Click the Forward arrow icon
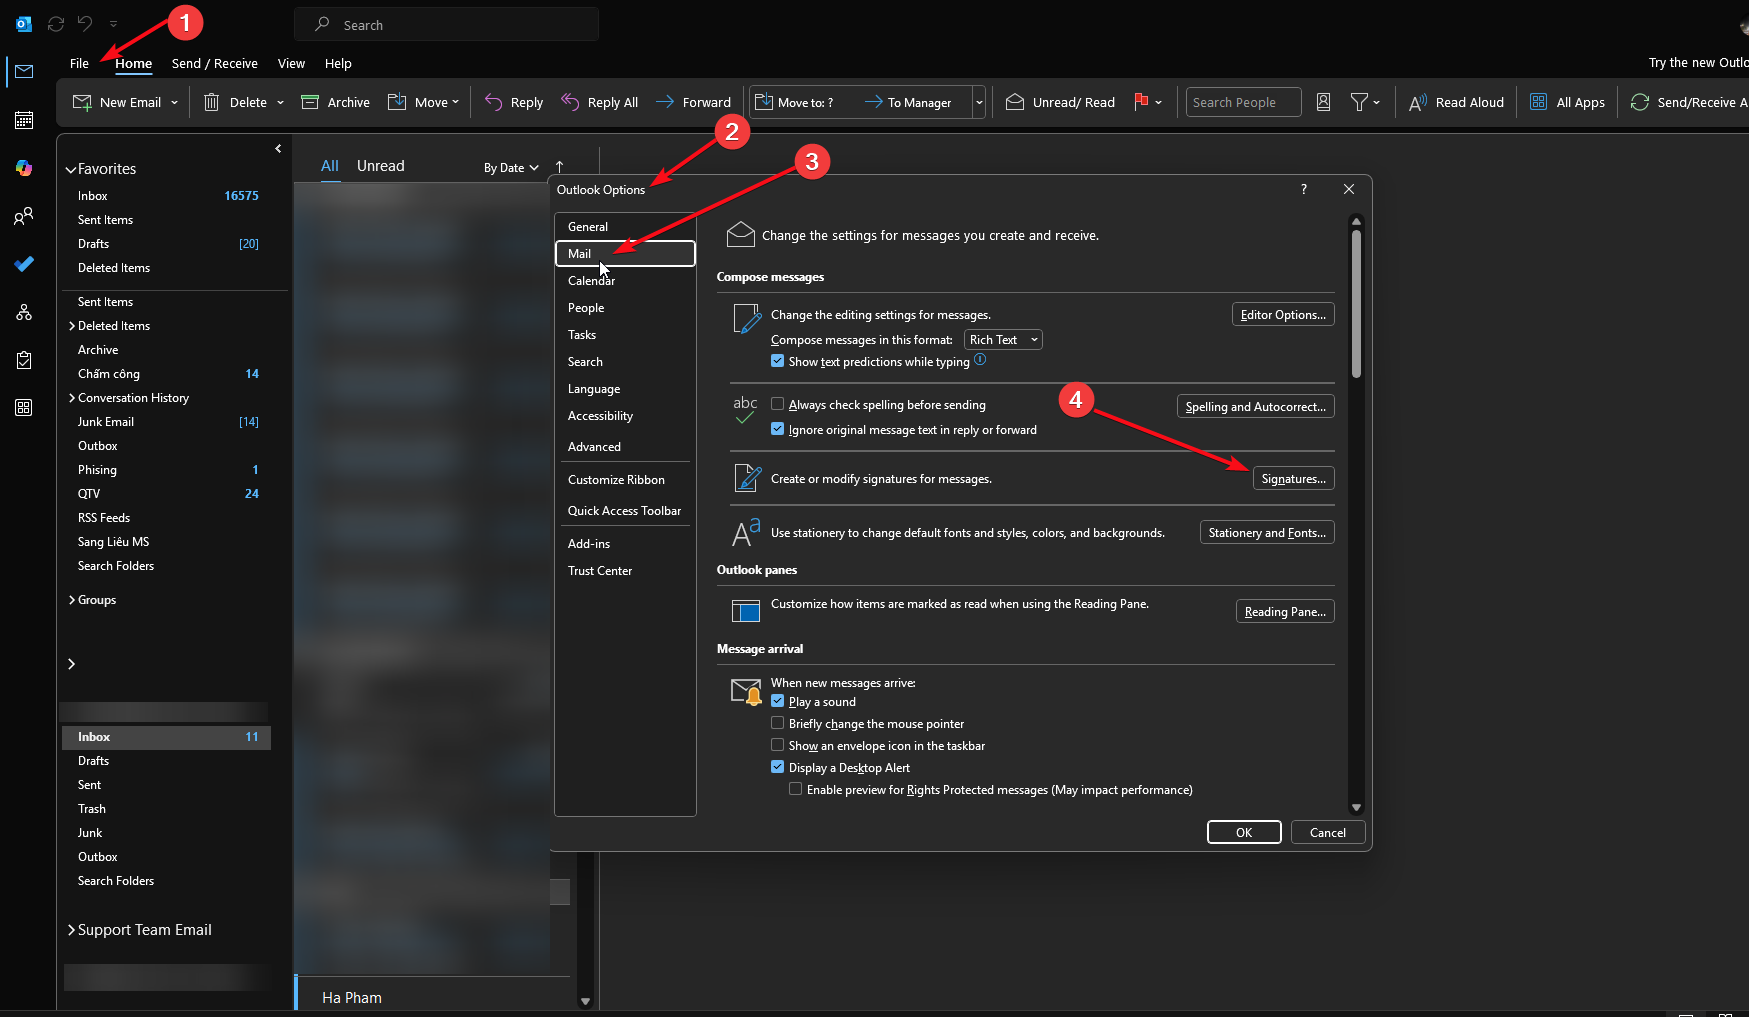Screen dimensions: 1749x1017 point(665,102)
